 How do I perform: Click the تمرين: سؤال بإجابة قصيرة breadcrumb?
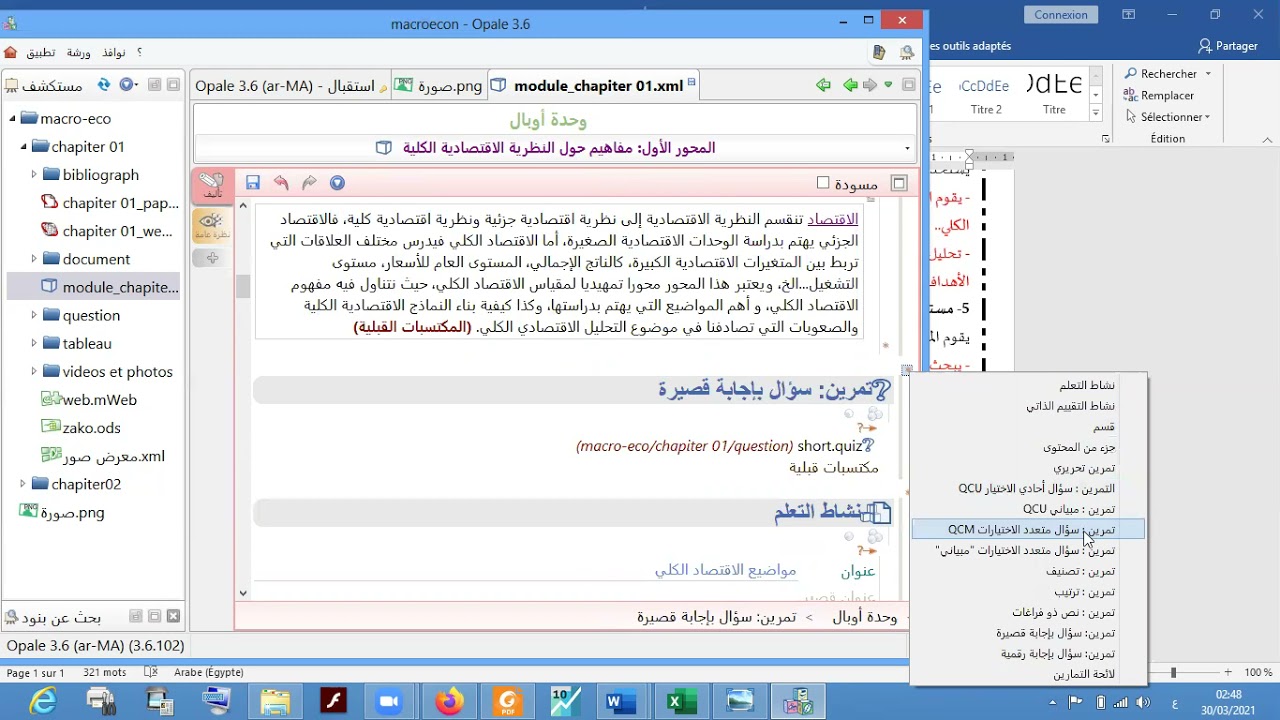pyautogui.click(x=716, y=617)
